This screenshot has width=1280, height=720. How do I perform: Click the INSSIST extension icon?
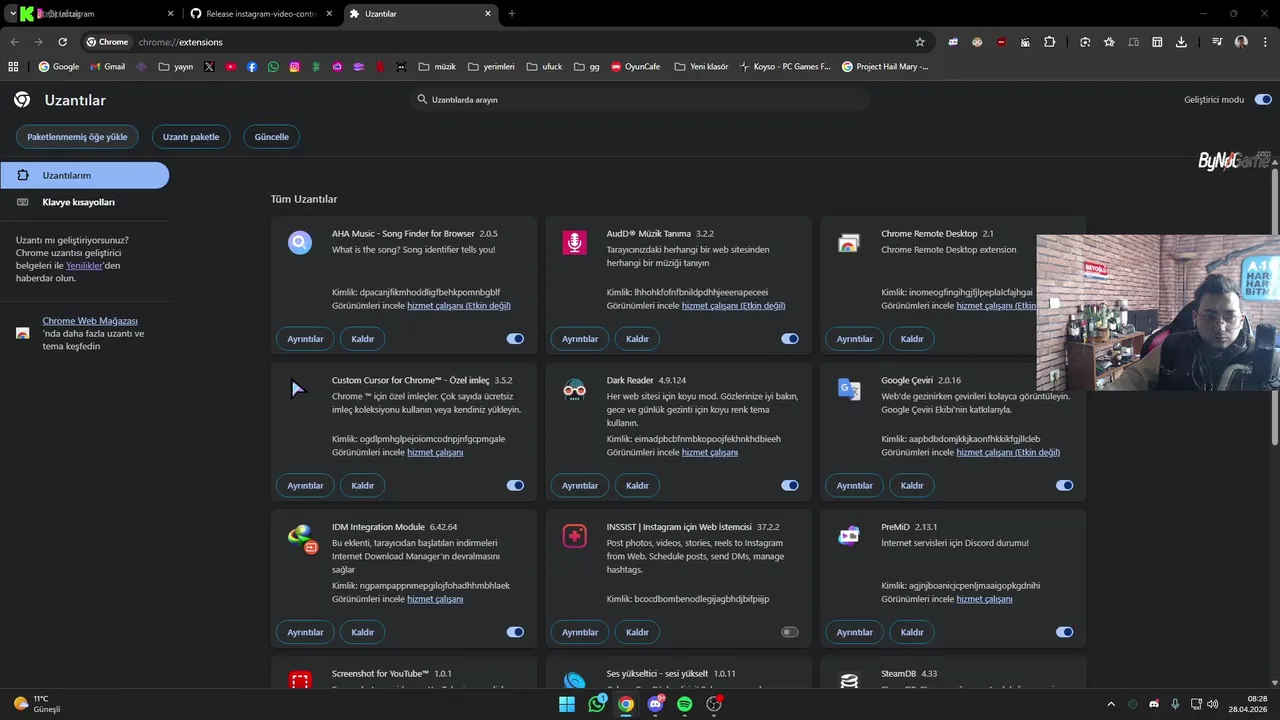pyautogui.click(x=574, y=536)
